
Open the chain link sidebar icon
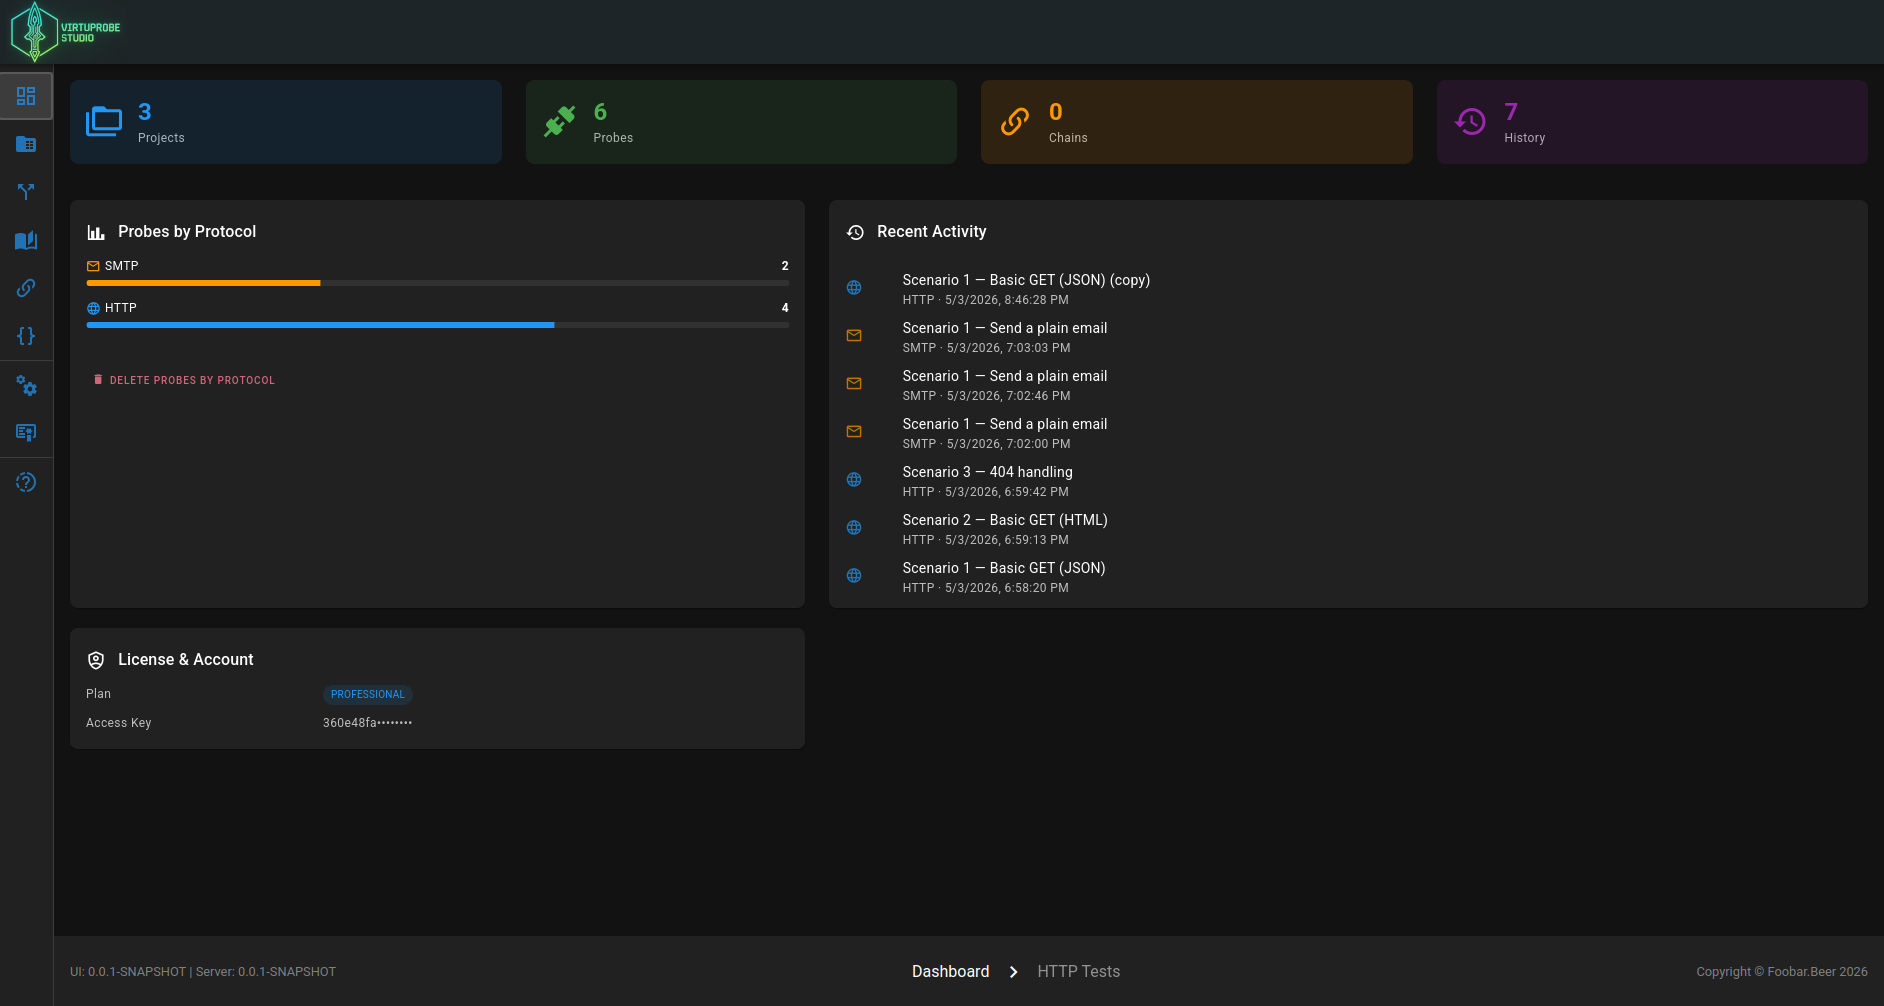pyautogui.click(x=26, y=288)
